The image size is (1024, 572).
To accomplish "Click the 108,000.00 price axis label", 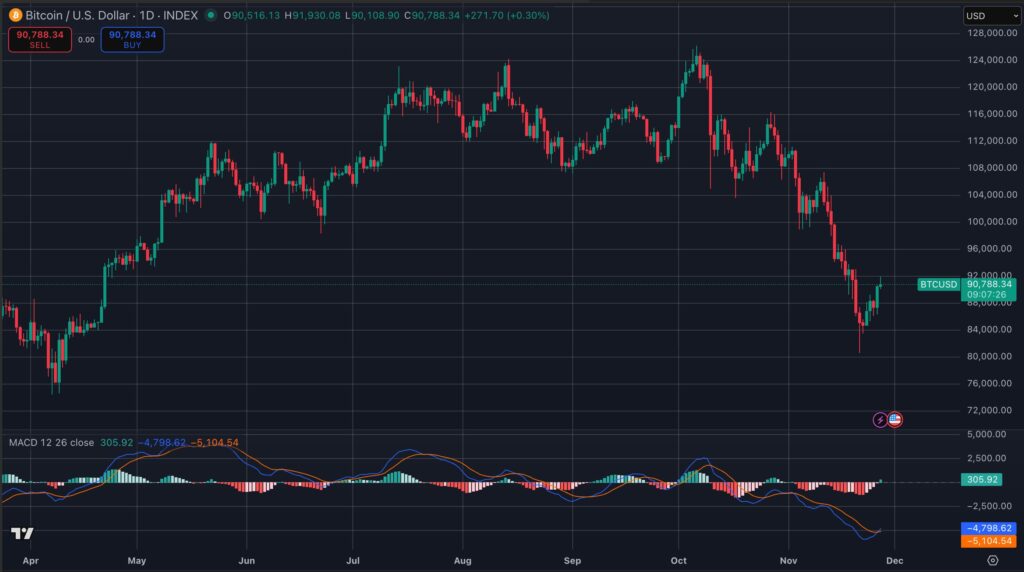I will (x=992, y=167).
